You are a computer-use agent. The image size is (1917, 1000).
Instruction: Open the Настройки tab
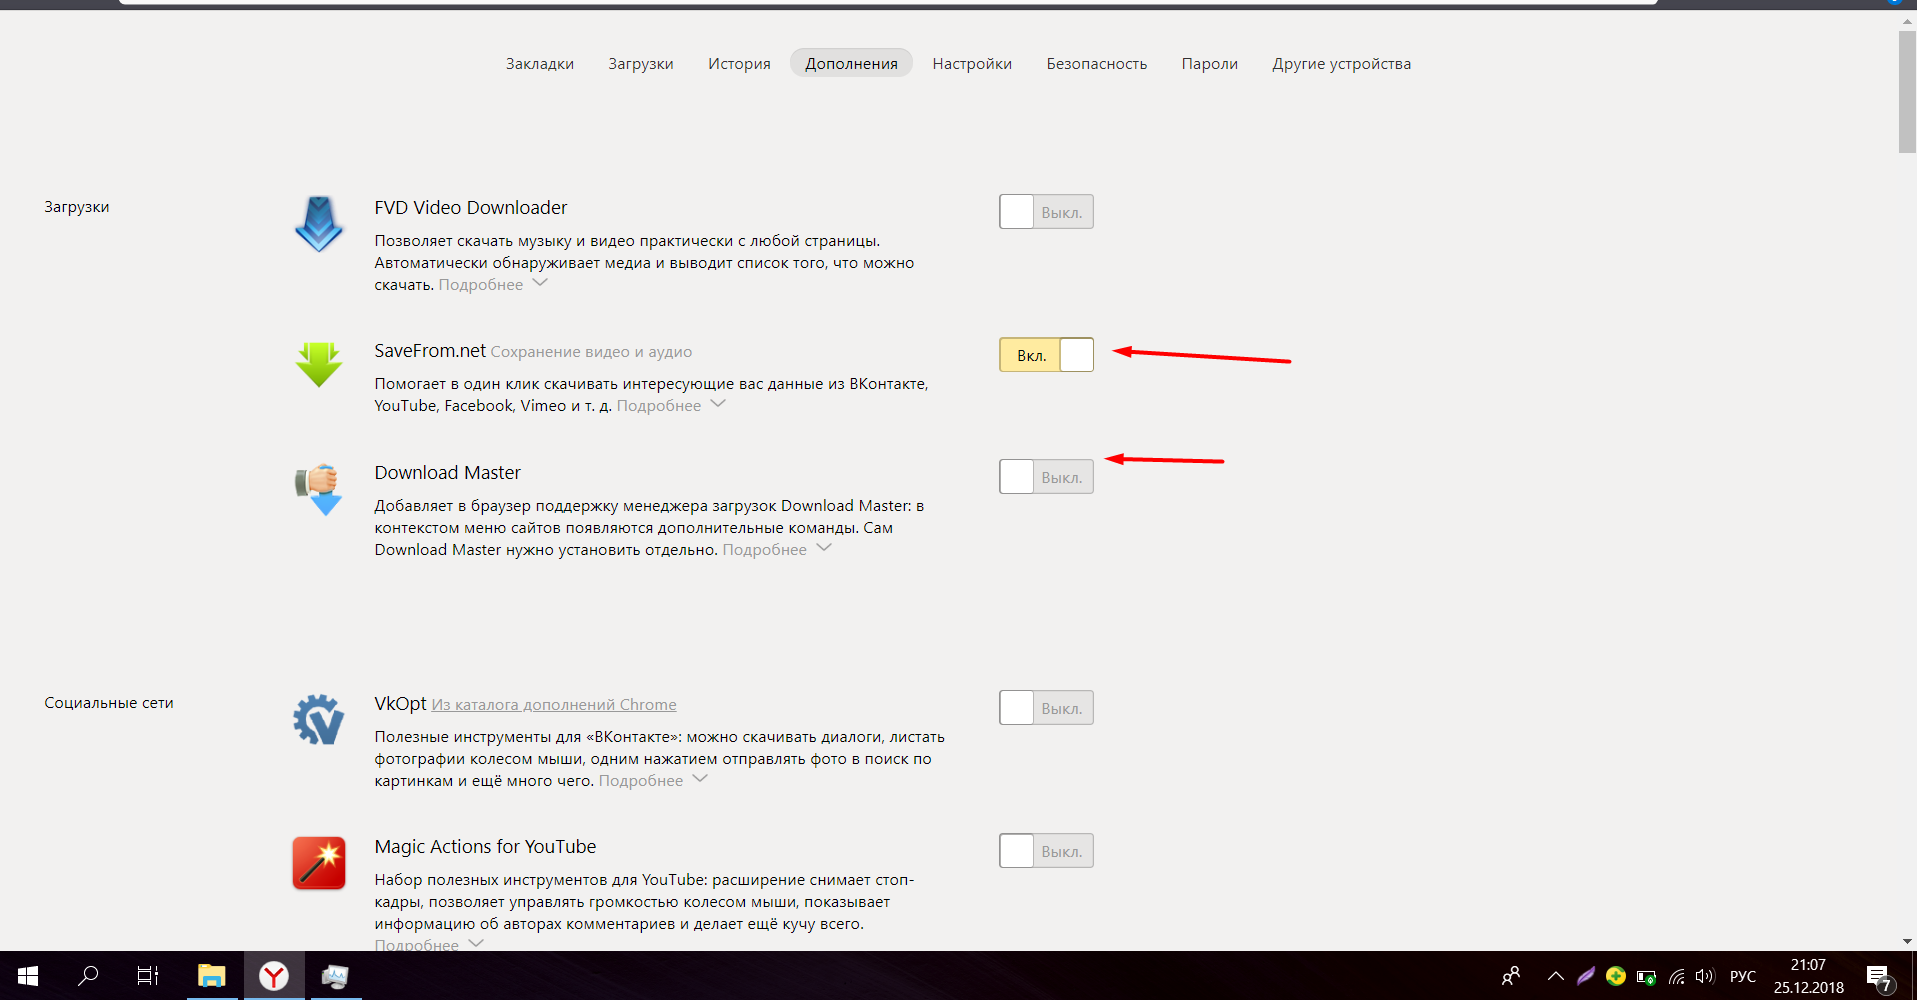coord(972,63)
